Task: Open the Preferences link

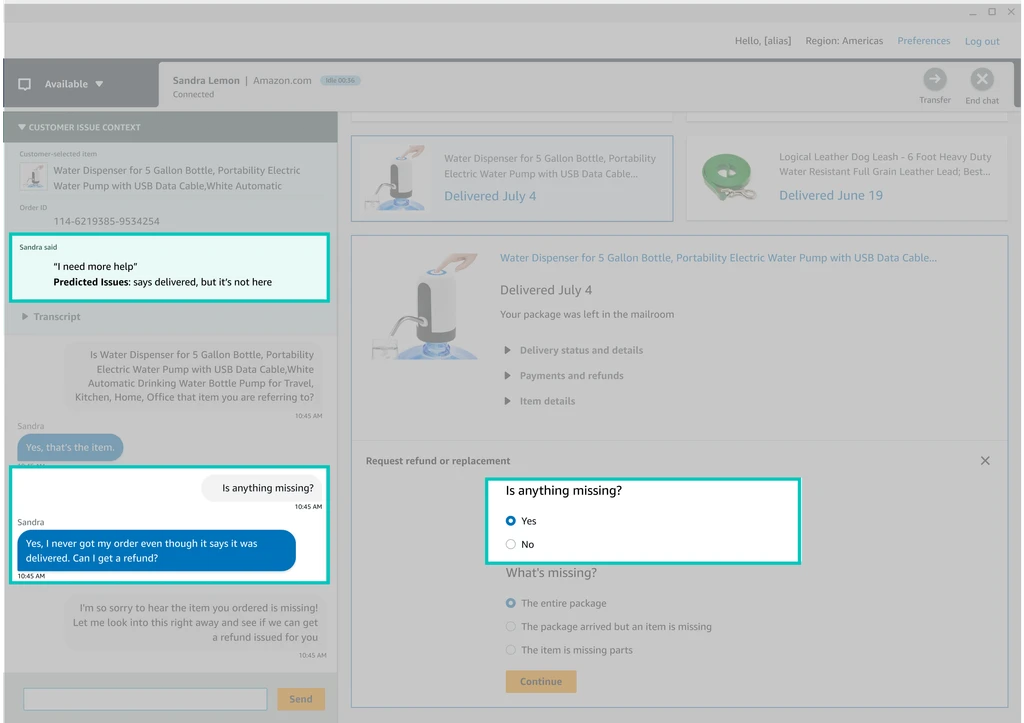Action: point(923,41)
